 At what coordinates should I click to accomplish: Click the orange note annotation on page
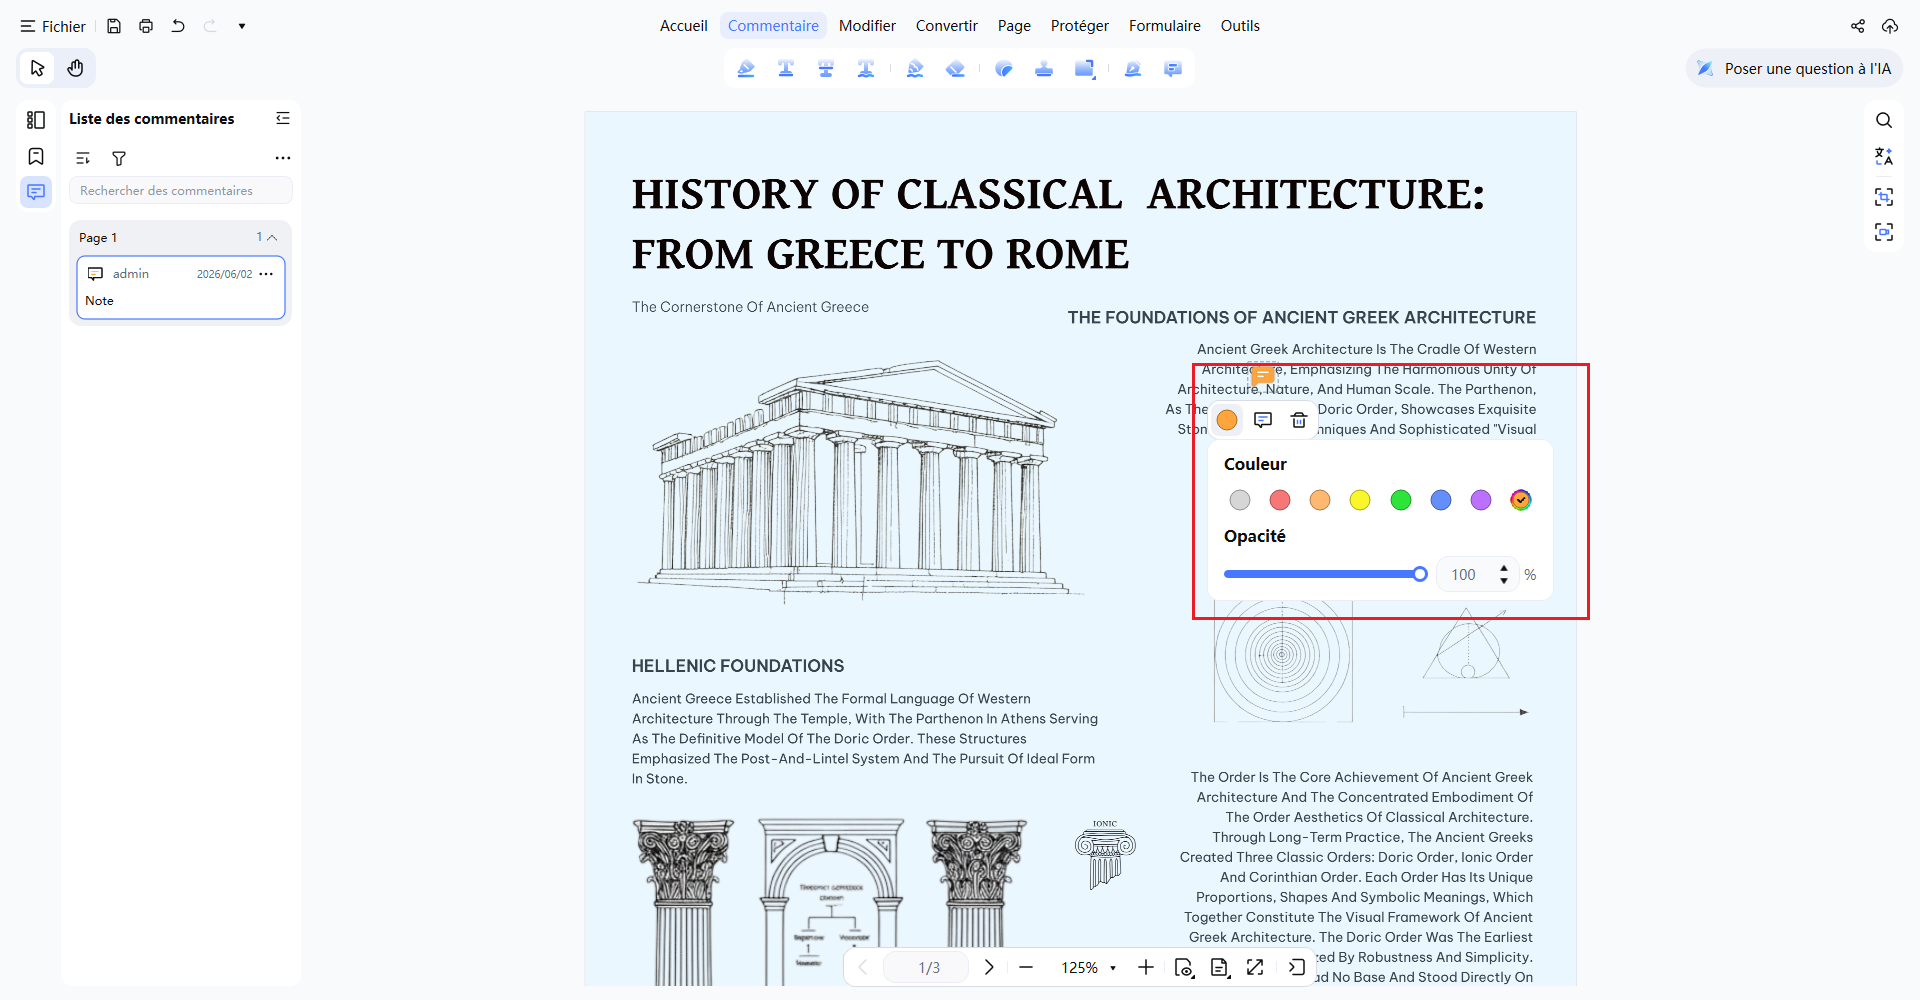point(1263,375)
